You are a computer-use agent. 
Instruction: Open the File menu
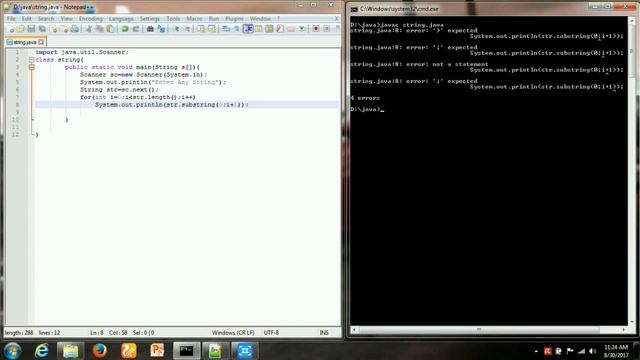coord(11,19)
